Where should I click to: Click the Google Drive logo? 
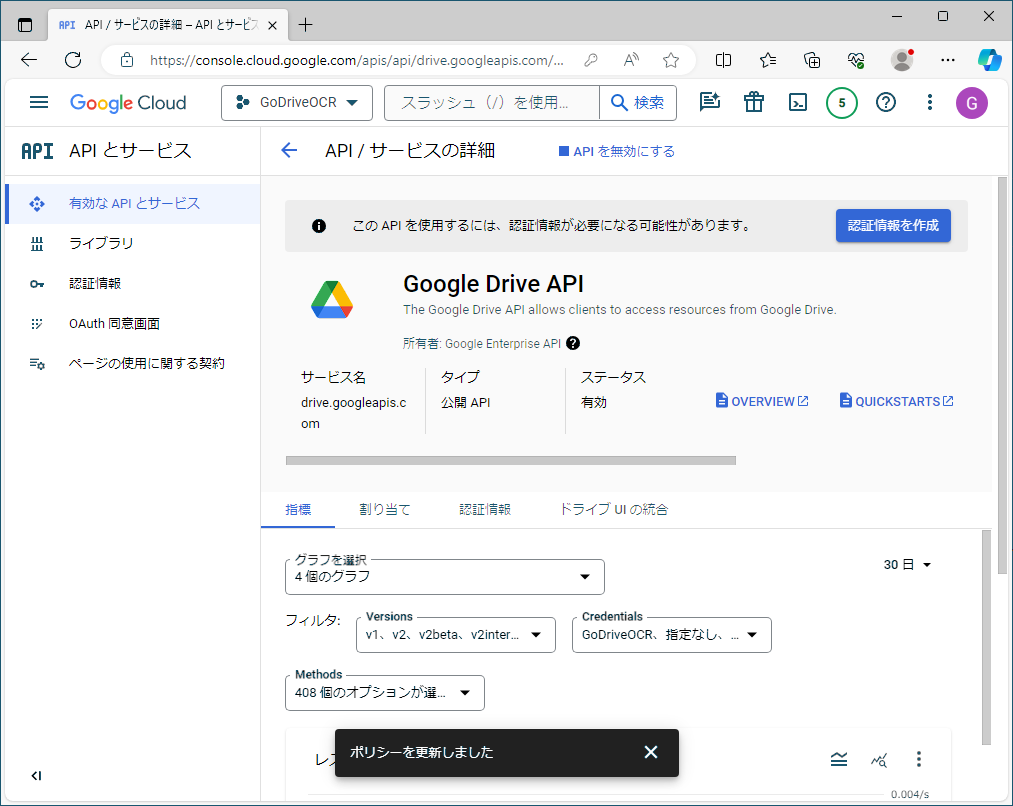[332, 300]
